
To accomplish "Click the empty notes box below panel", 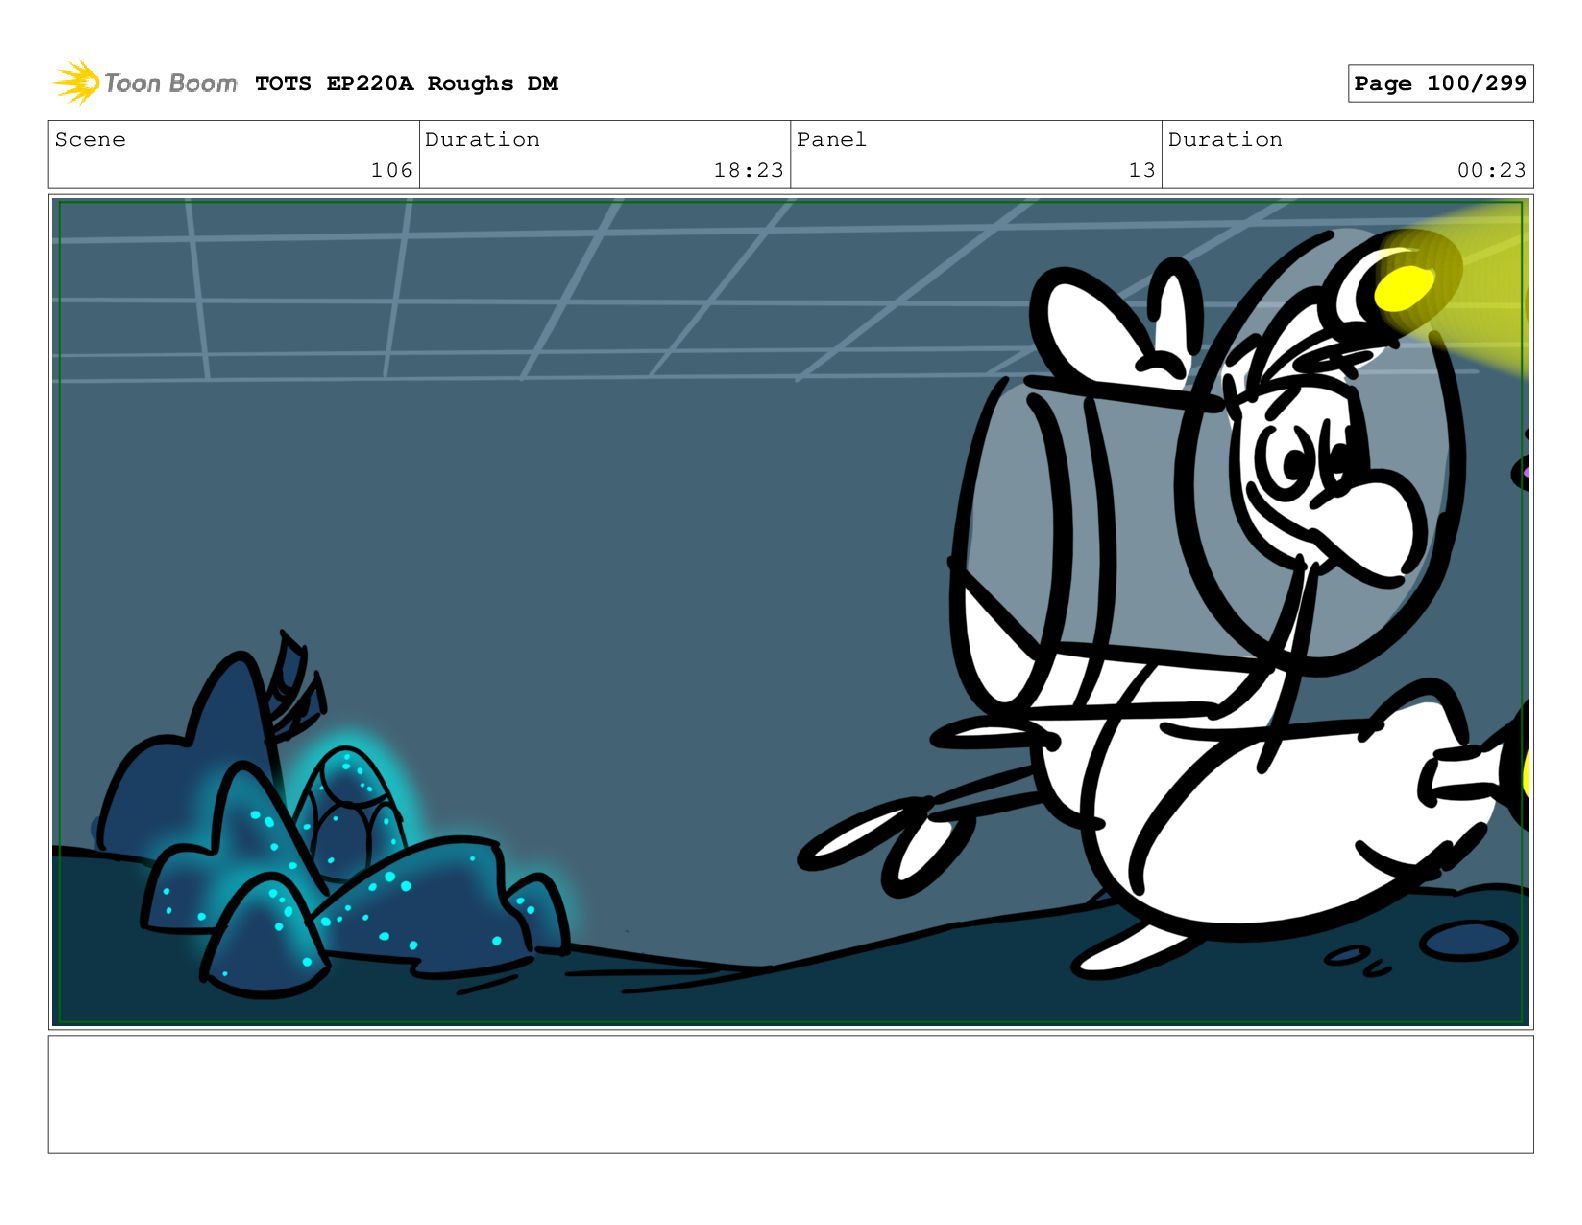I will click(790, 1094).
